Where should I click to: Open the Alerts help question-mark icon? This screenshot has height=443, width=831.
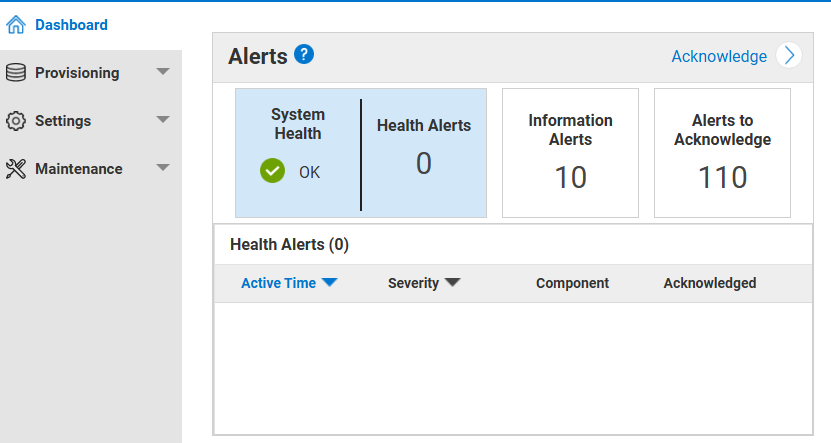(304, 55)
